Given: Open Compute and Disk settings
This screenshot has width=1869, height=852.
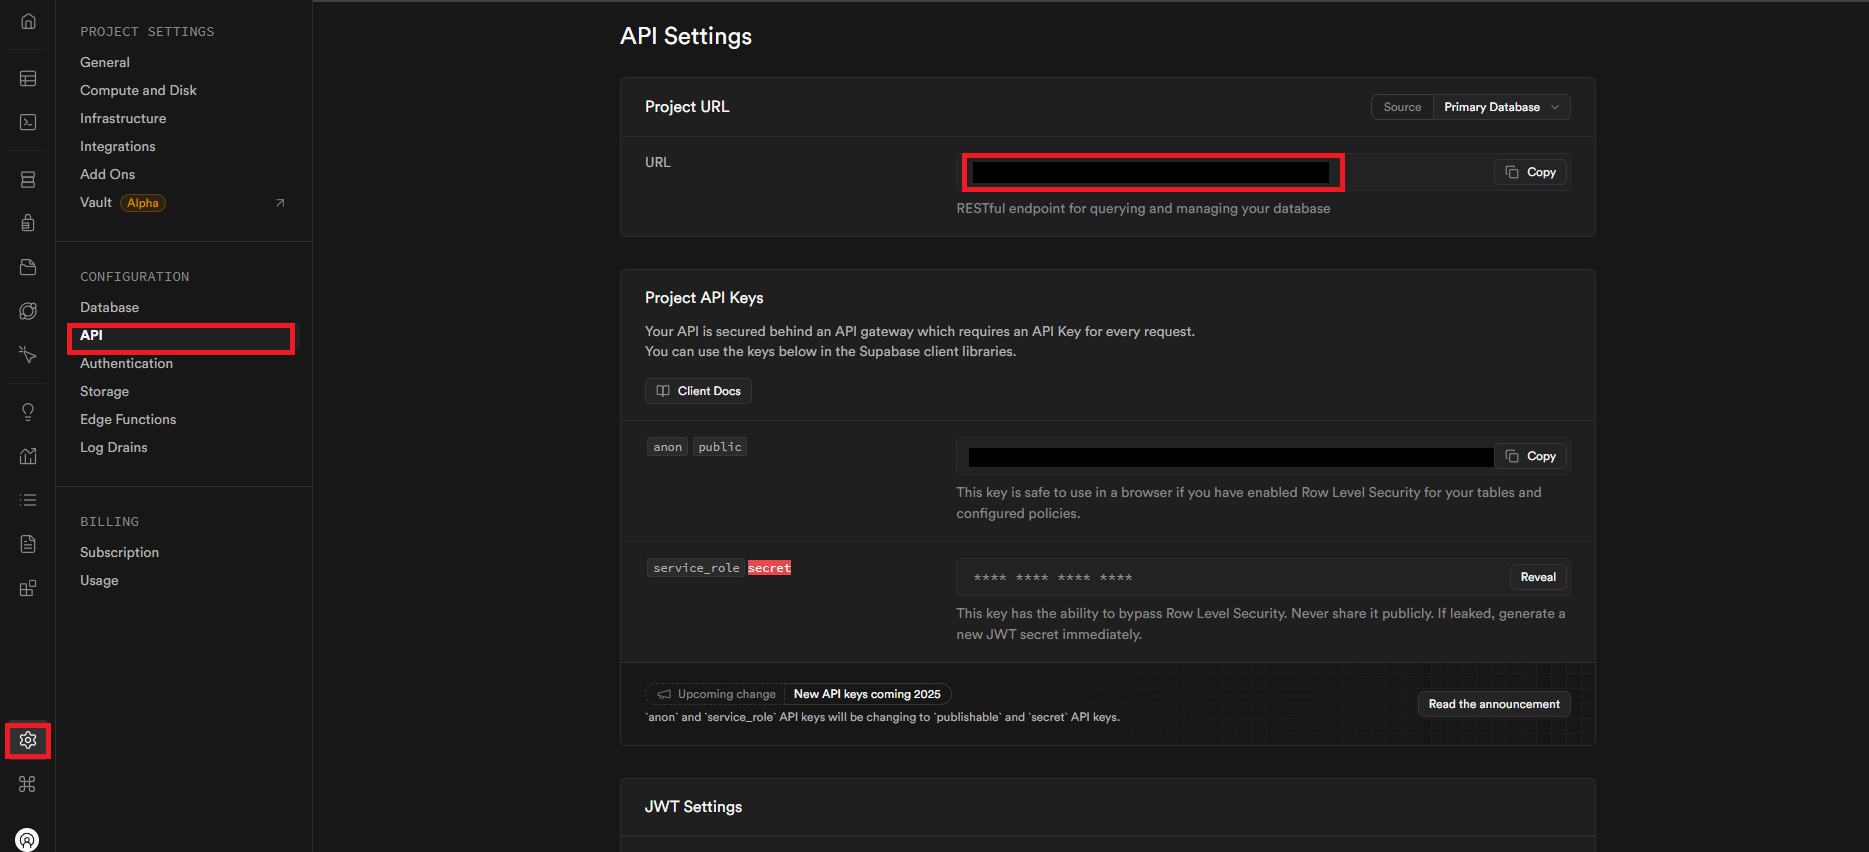Looking at the screenshot, I should click(138, 90).
